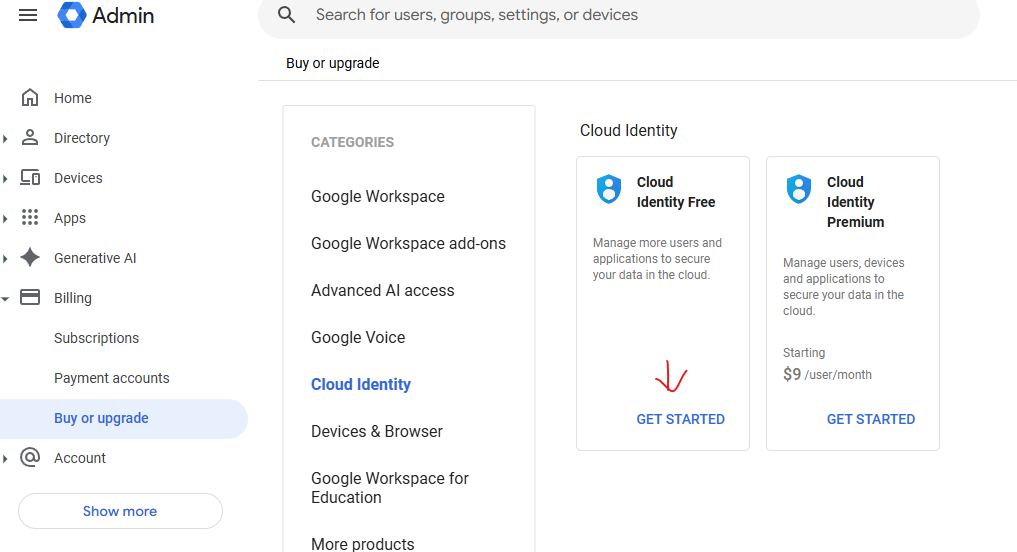Collapse the Billing section arrow
Image resolution: width=1017 pixels, height=552 pixels.
click(6, 298)
